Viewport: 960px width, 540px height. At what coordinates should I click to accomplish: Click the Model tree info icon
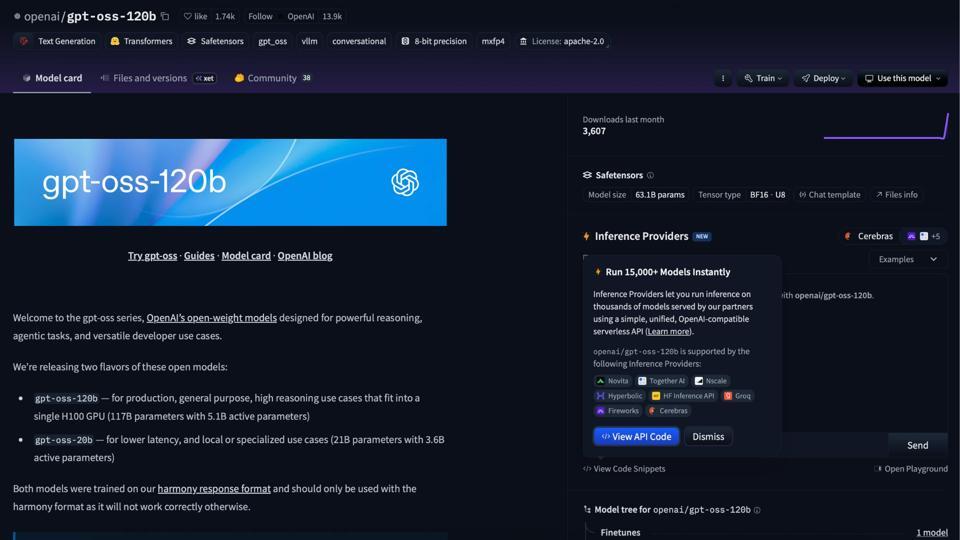[757, 510]
